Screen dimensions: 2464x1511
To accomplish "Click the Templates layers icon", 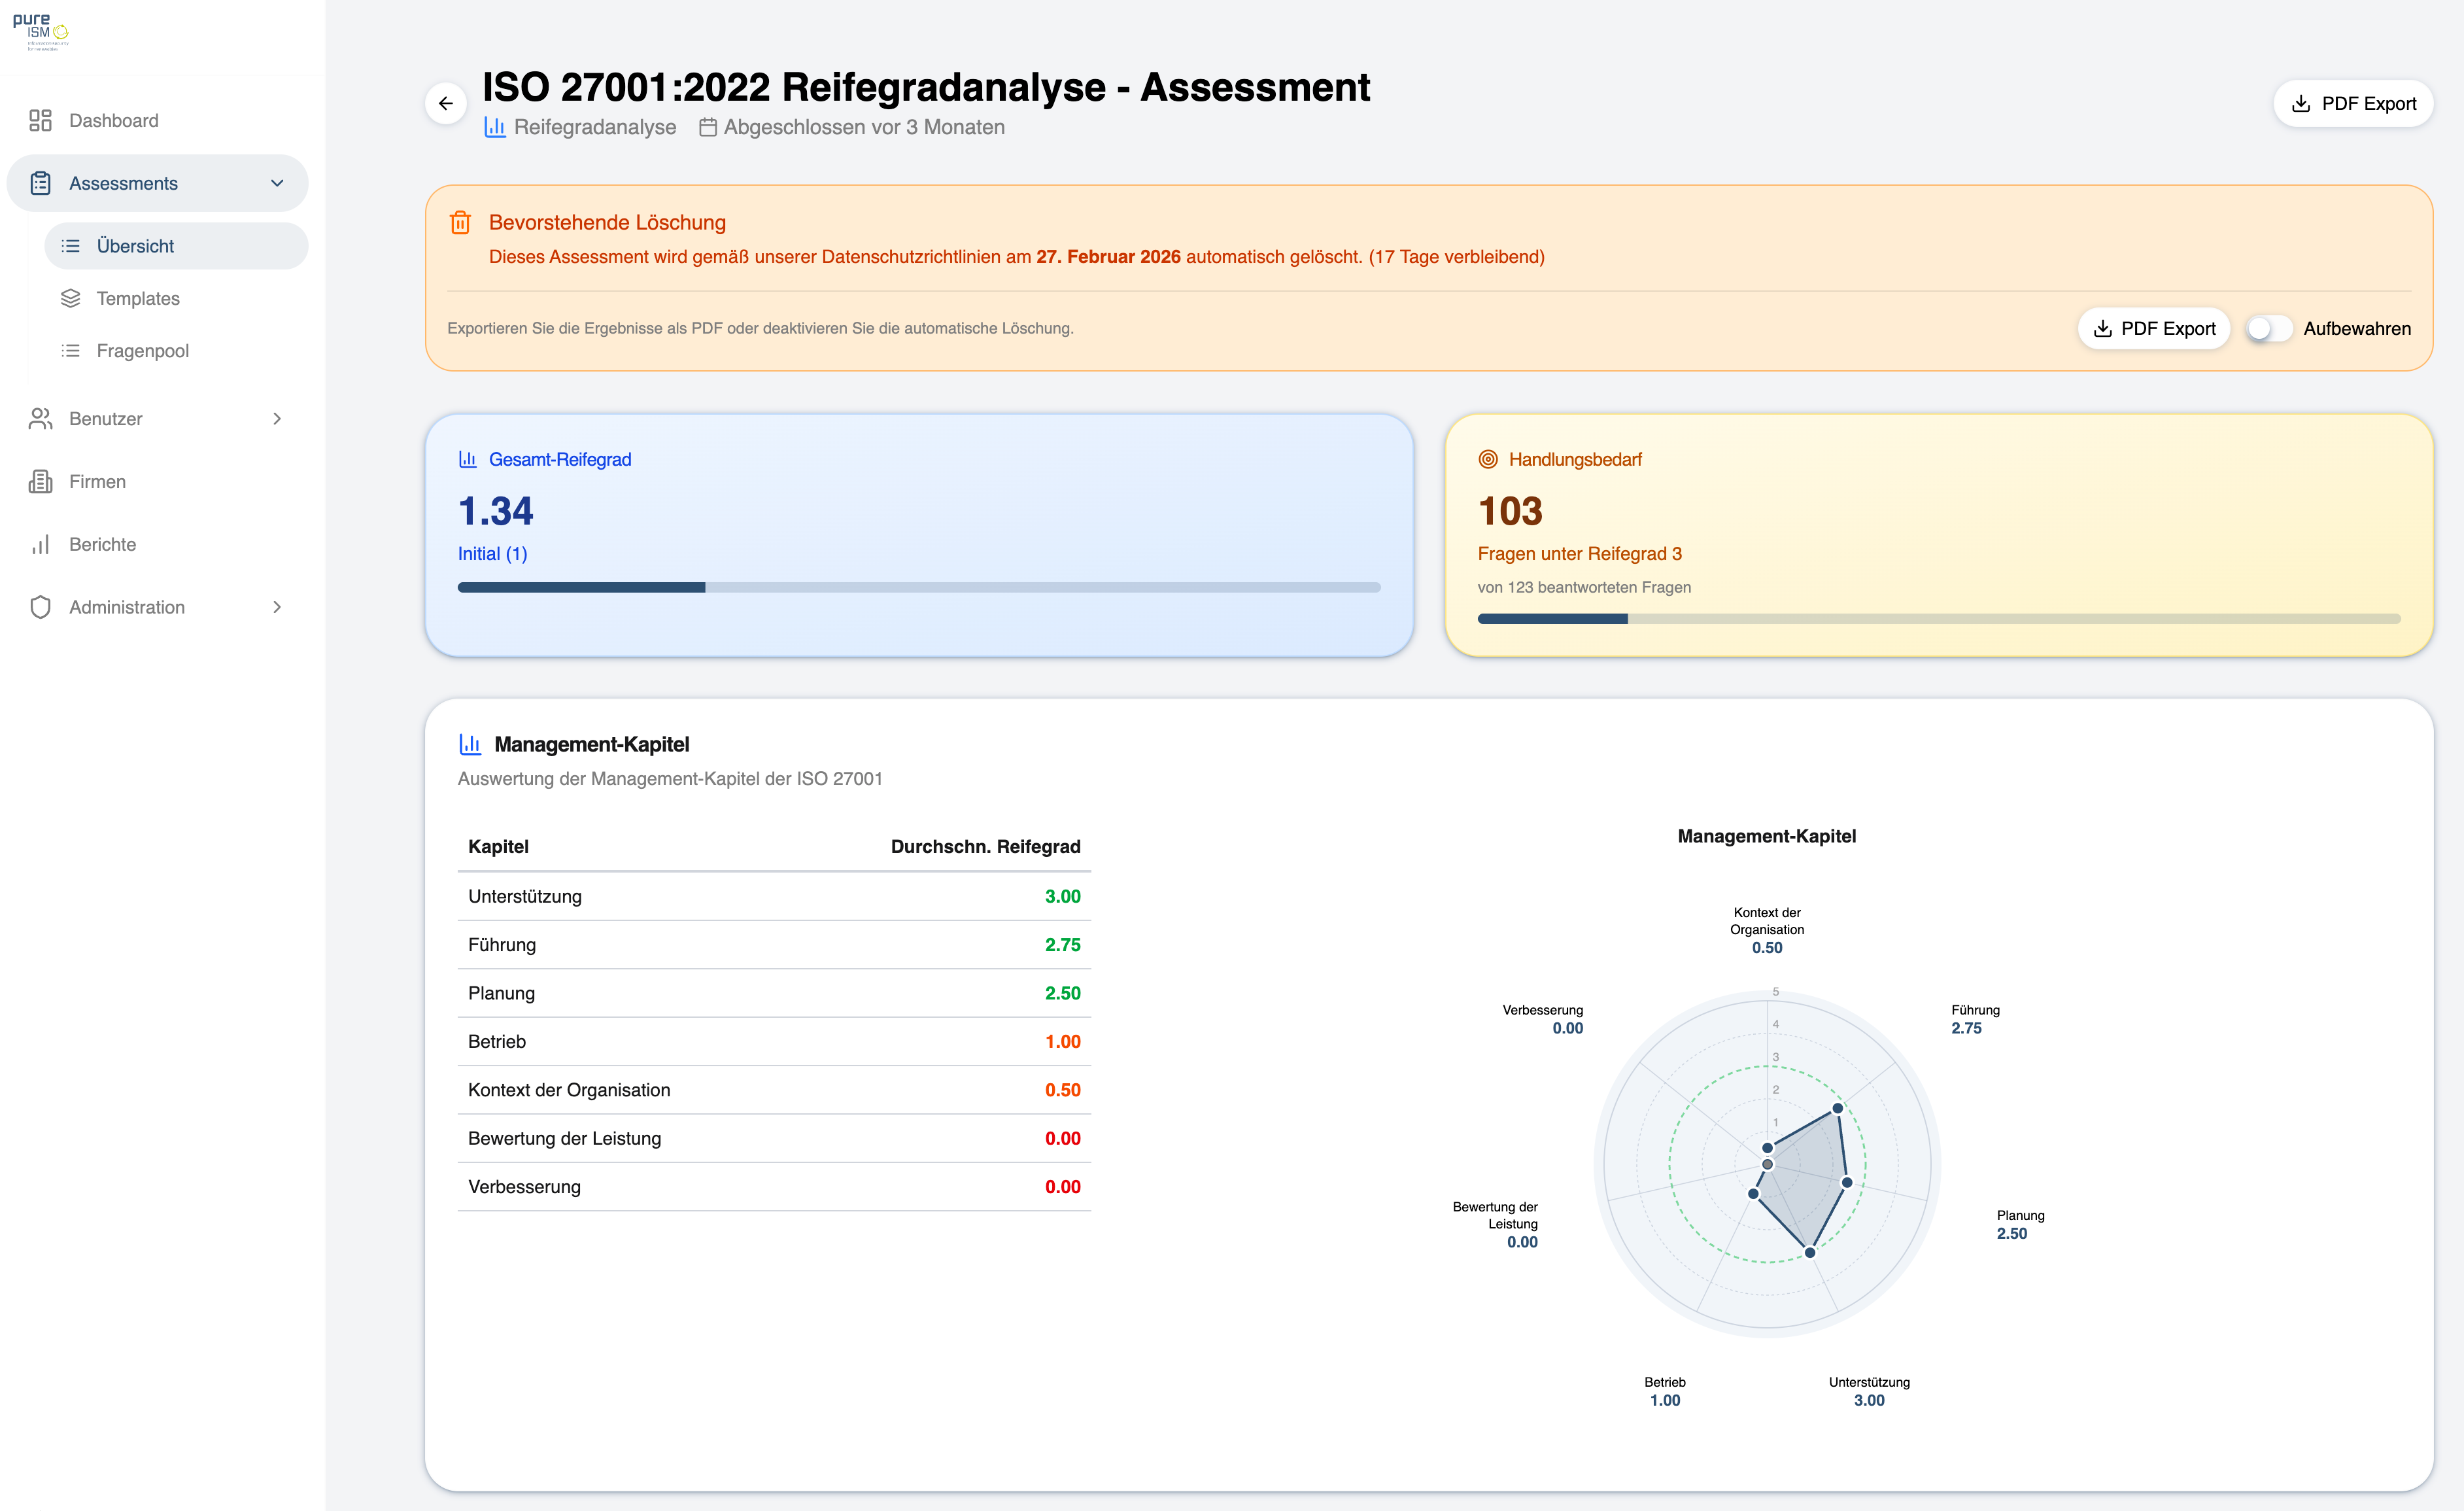I will 71,298.
